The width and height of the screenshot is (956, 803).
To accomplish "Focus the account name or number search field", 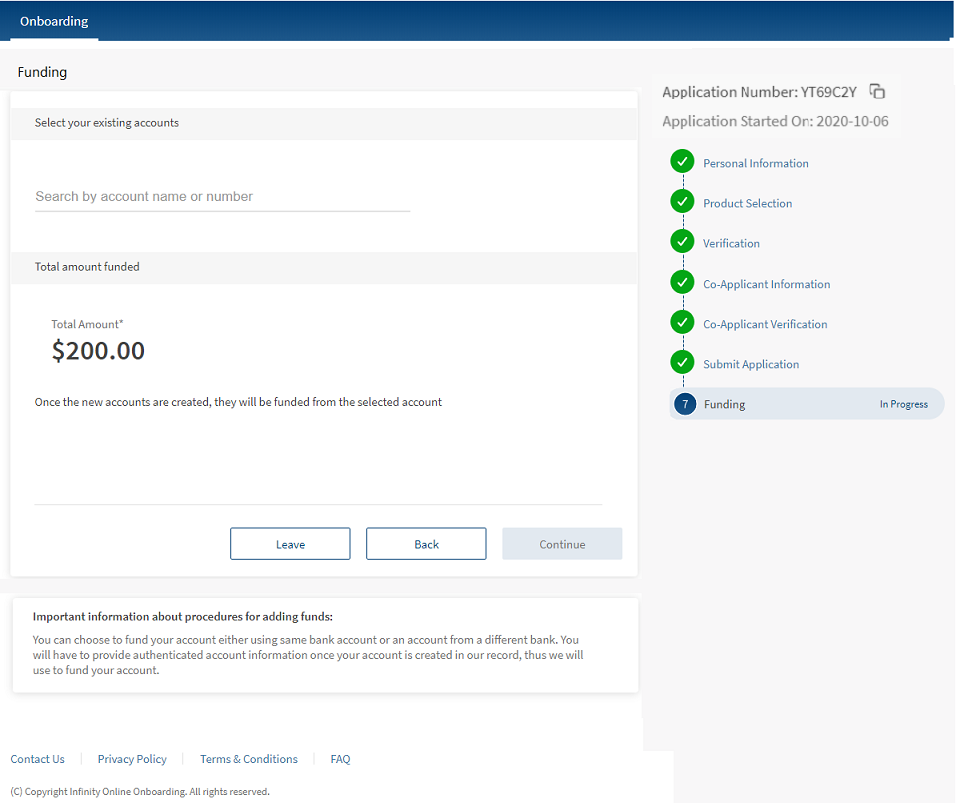I will pyautogui.click(x=222, y=197).
